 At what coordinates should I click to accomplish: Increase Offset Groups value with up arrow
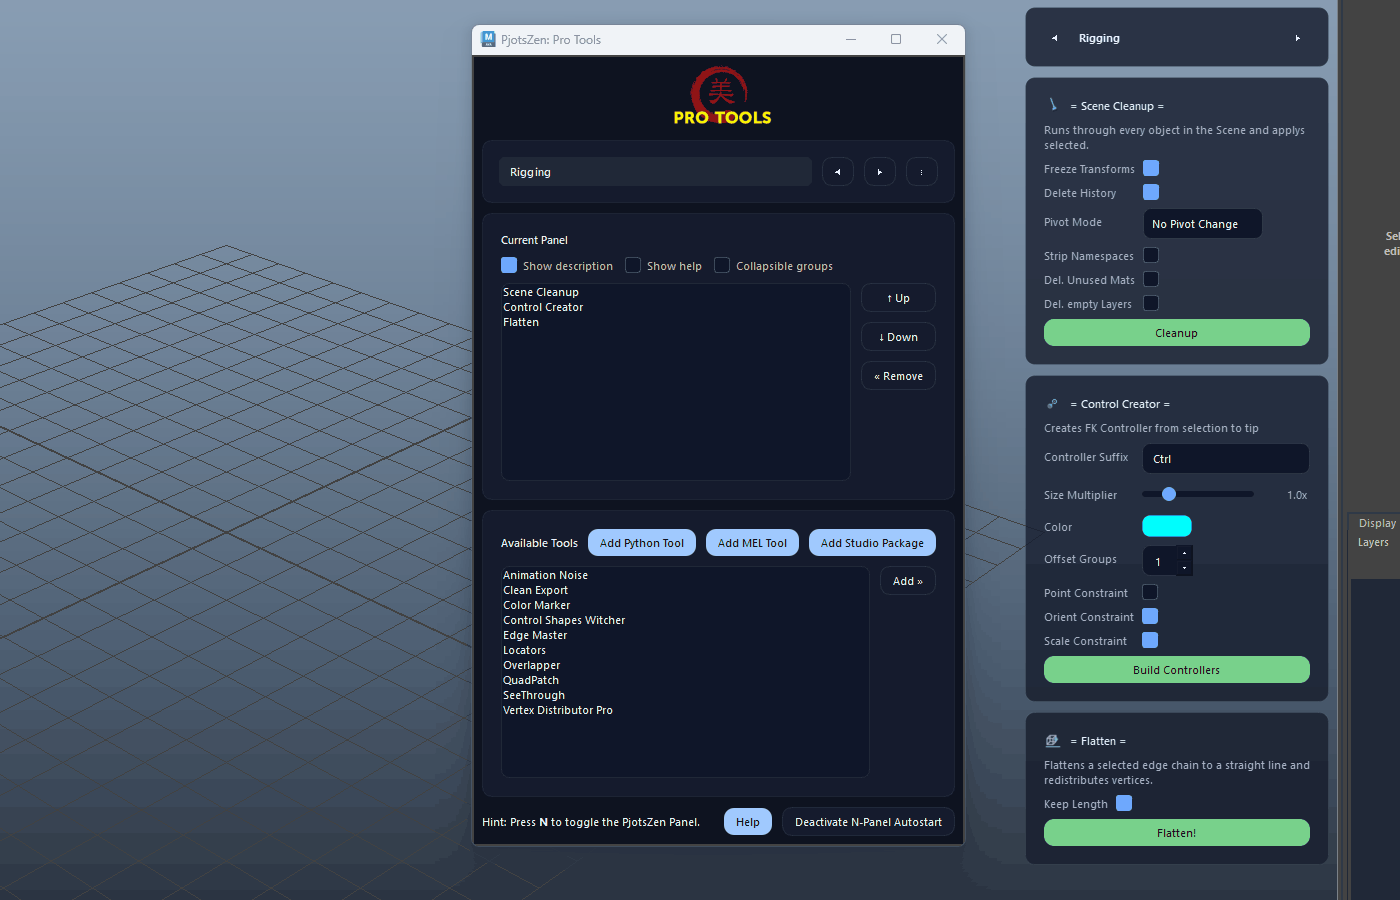1184,553
